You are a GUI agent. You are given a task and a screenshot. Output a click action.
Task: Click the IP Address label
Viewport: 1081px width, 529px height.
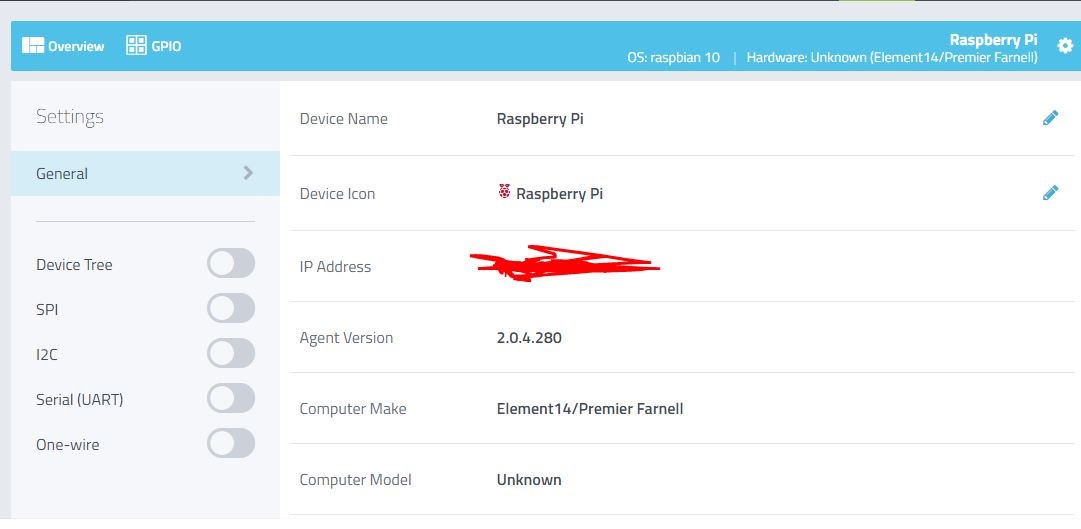[335, 267]
